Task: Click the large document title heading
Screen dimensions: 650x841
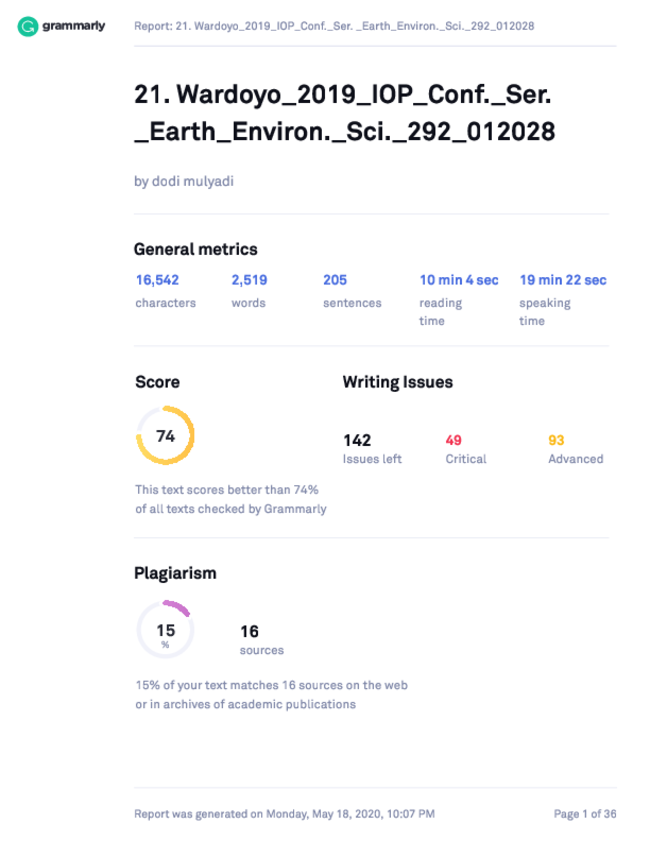Action: (344, 113)
